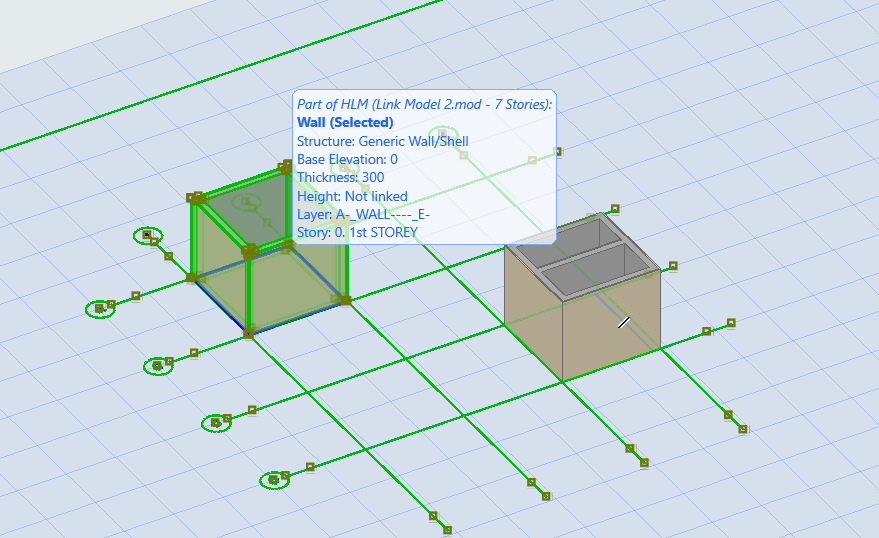Viewport: 879px width, 538px height.
Task: Click the "Height: Not linked" tooltip line
Action: (x=352, y=196)
